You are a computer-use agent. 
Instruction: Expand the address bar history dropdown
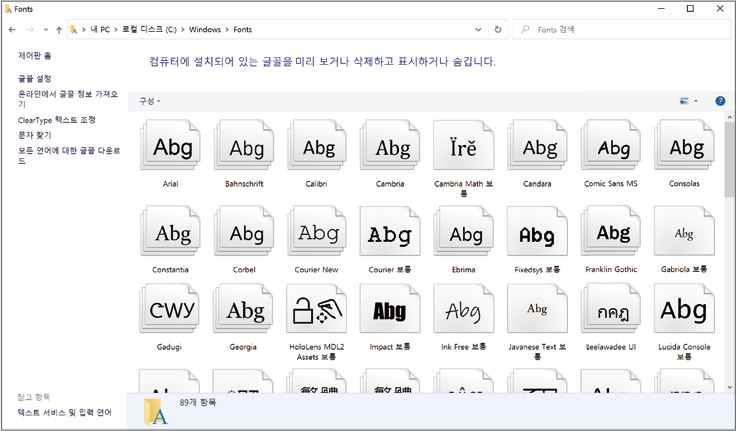tap(478, 30)
